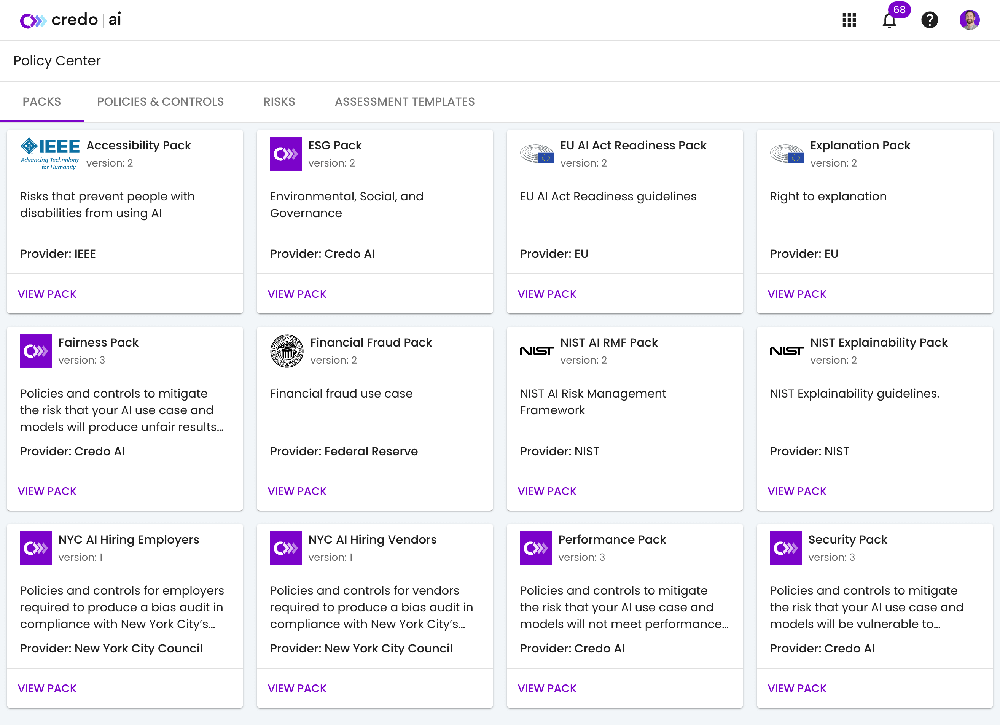1000x725 pixels.
Task: Click the Performance Pack title
Action: pos(612,540)
